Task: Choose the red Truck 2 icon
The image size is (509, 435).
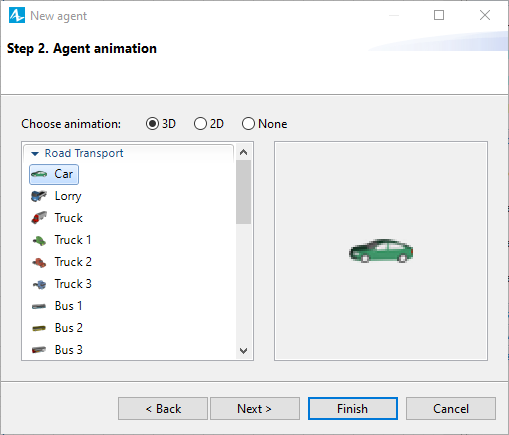Action: click(x=39, y=262)
